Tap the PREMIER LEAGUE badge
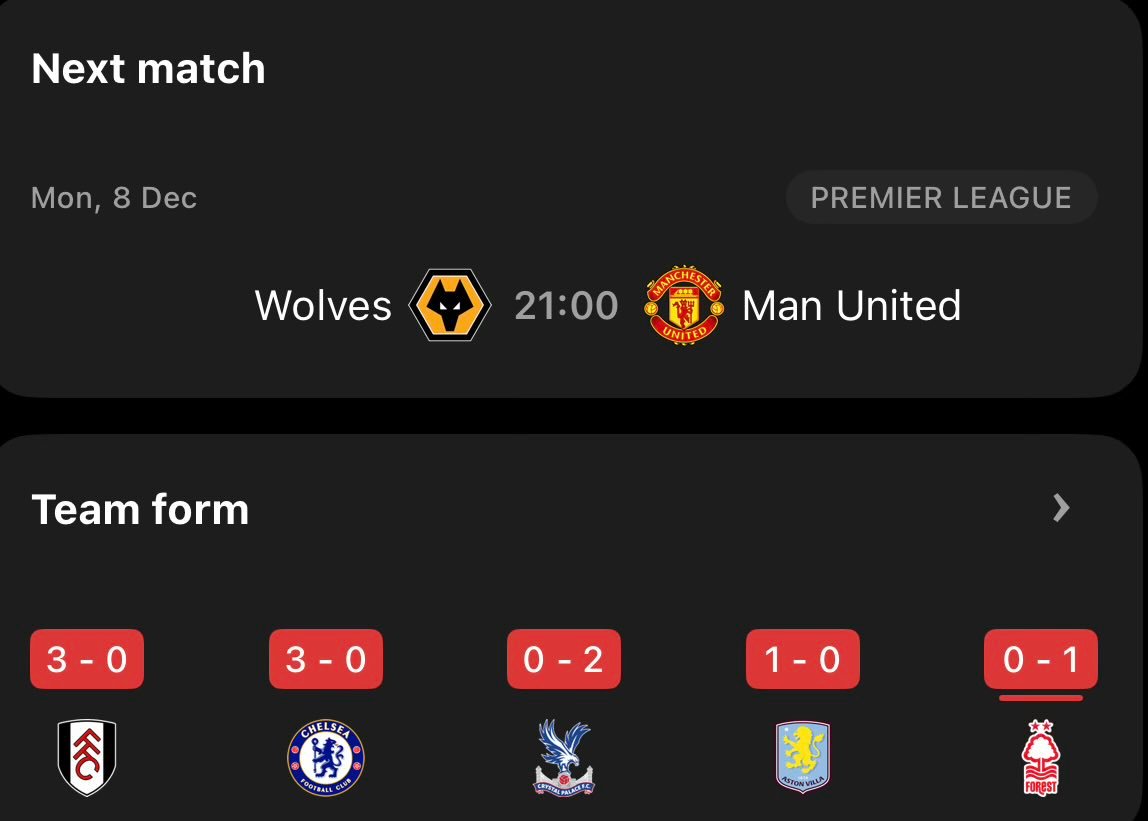Image resolution: width=1148 pixels, height=821 pixels. point(940,198)
